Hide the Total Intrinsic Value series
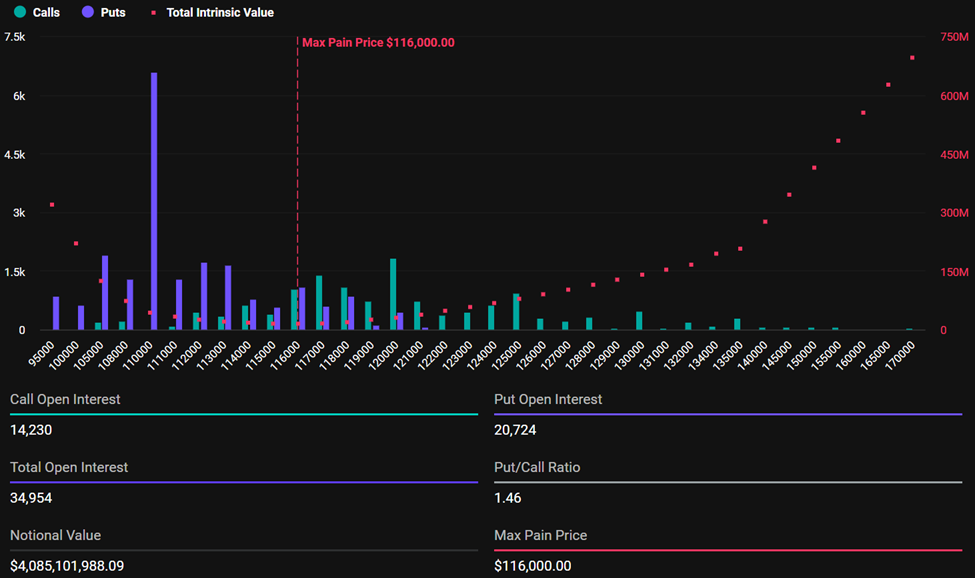 click(x=213, y=13)
